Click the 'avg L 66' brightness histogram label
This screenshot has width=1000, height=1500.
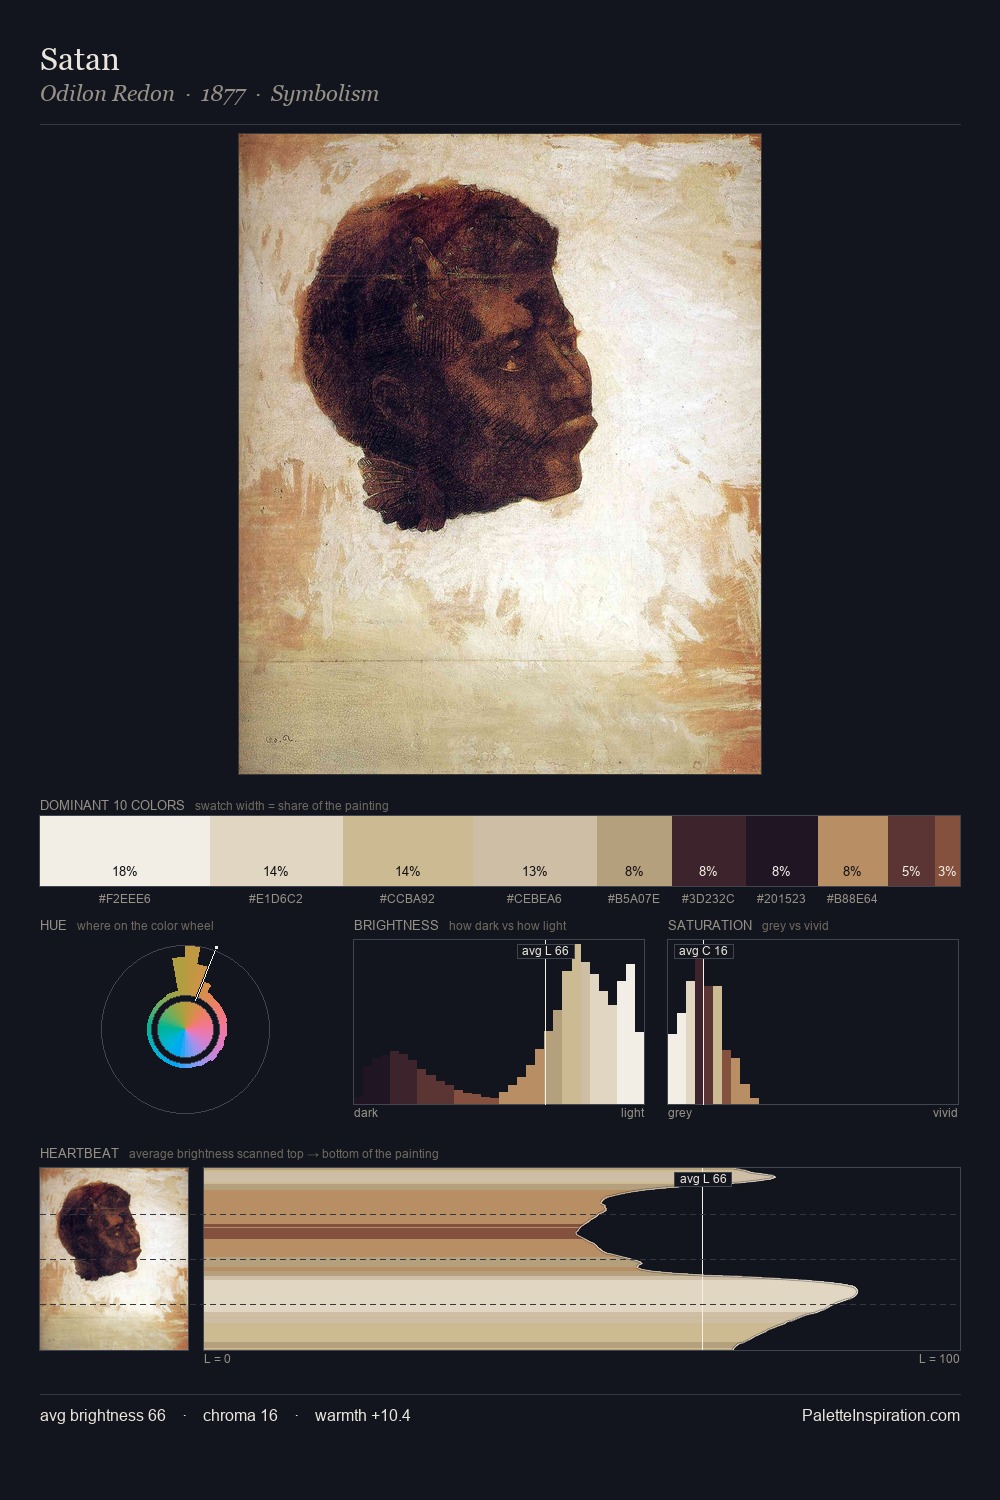click(545, 951)
